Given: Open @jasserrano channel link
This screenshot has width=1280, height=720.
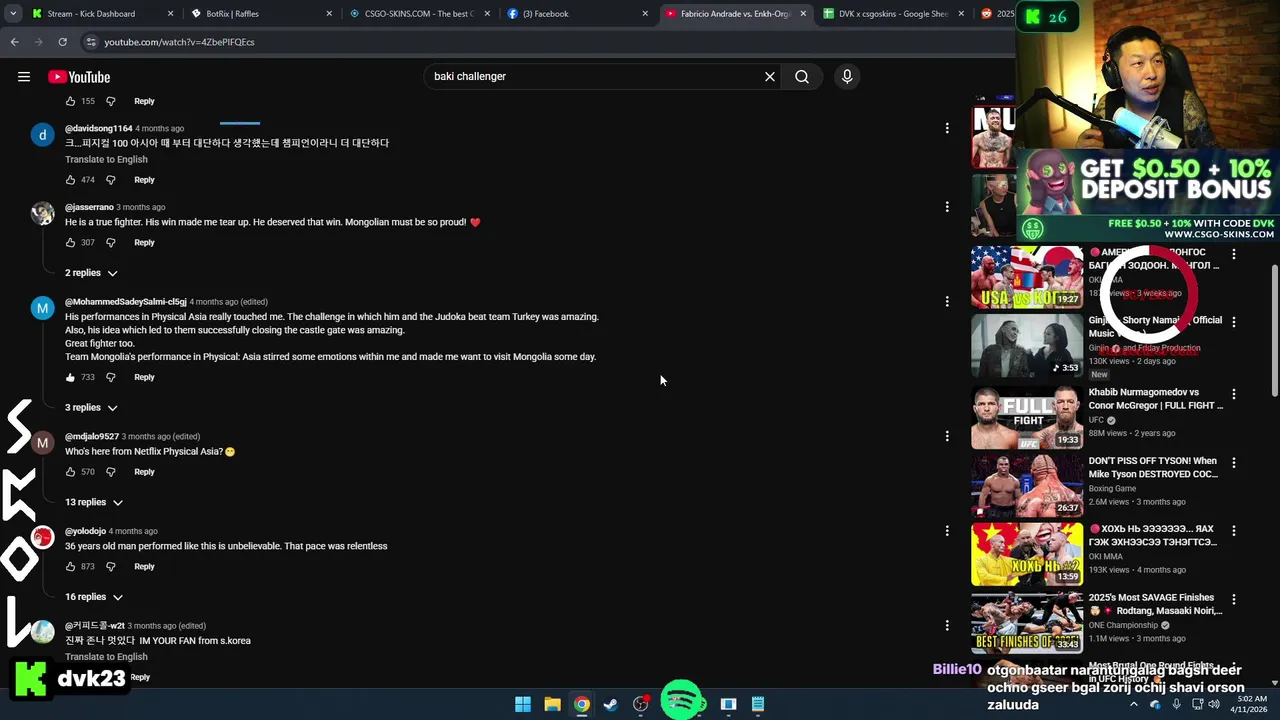Looking at the screenshot, I should [x=89, y=207].
